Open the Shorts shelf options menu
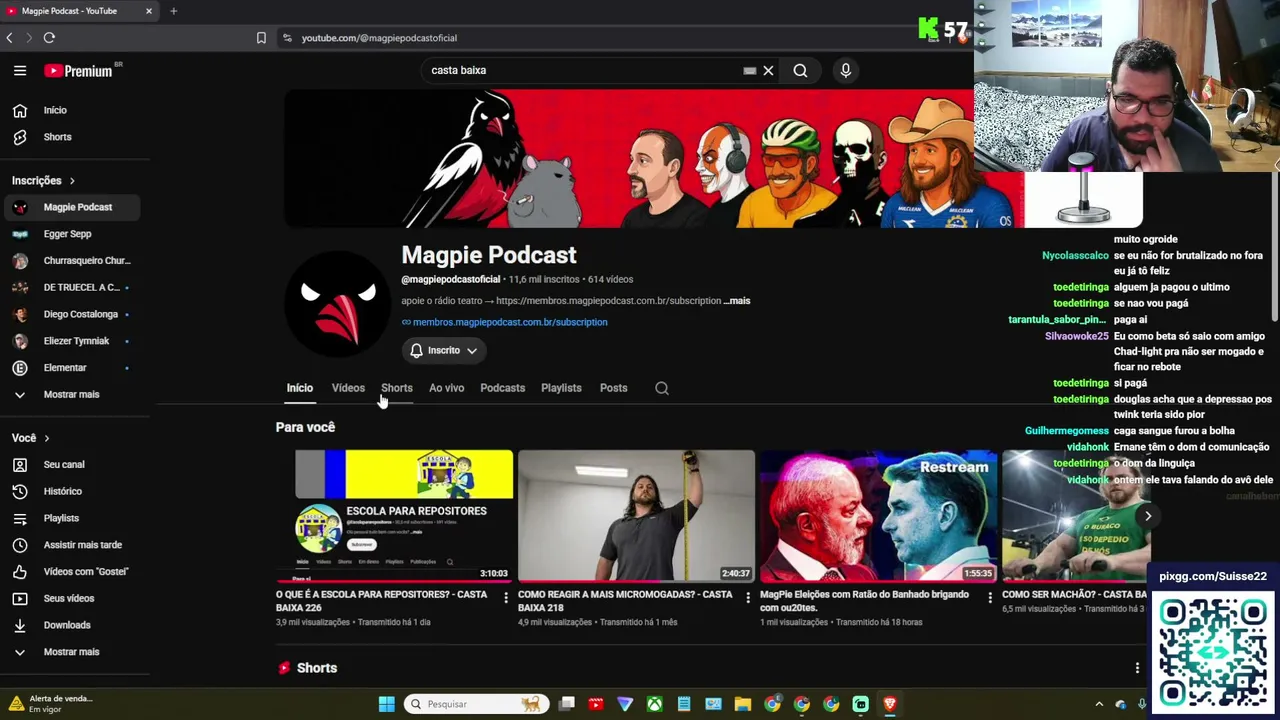The width and height of the screenshot is (1280, 720). [1137, 668]
